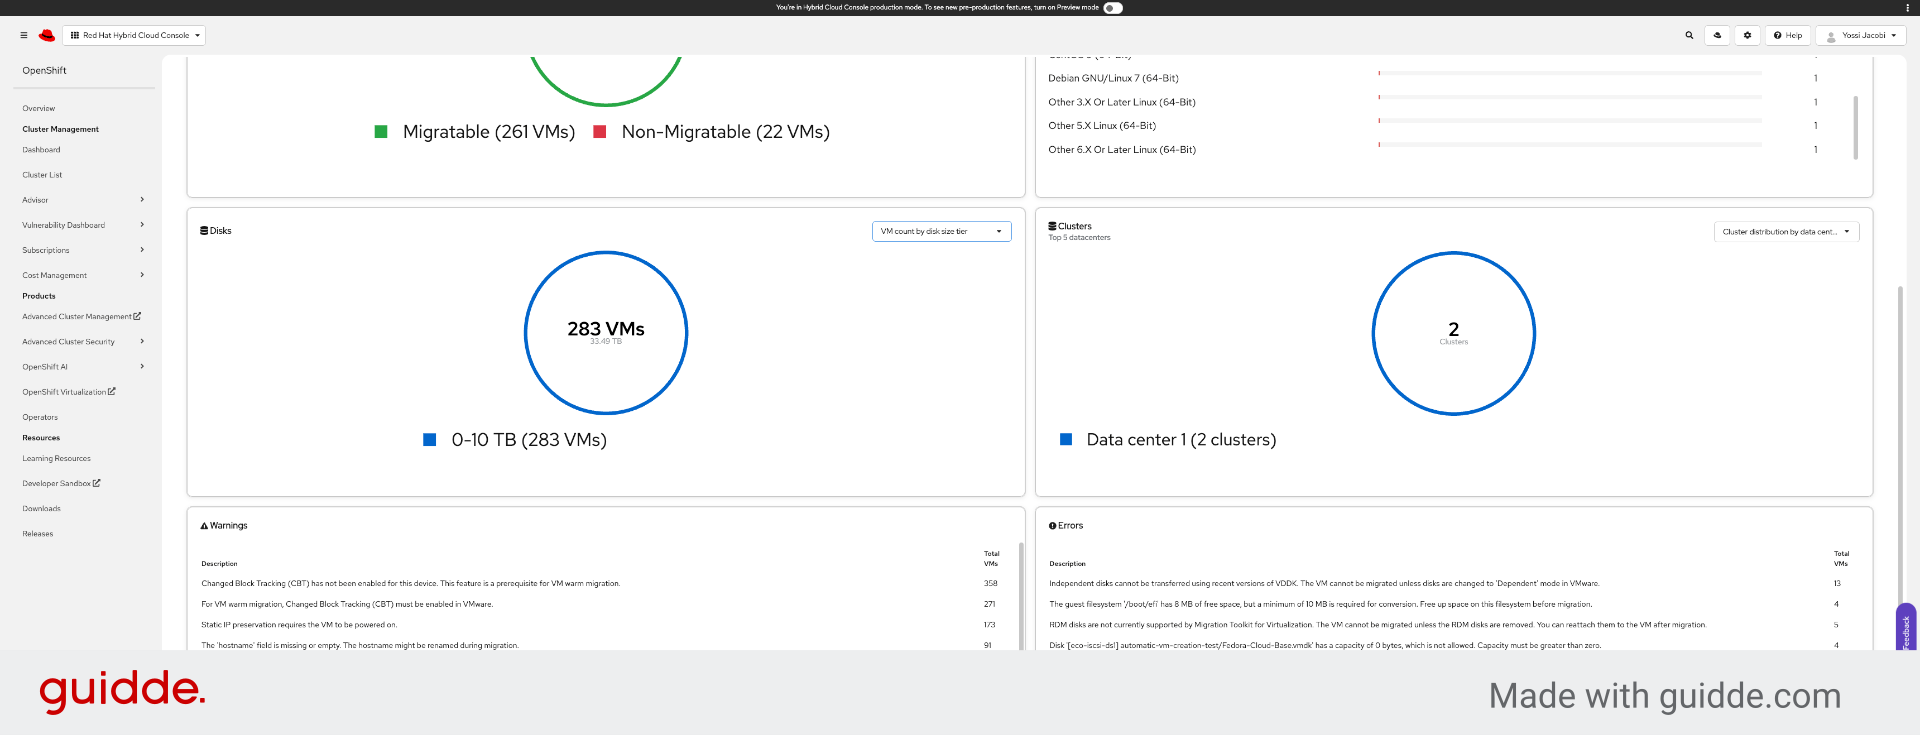Click 'Migratable (261 VMs)' legend label
The image size is (1920, 735).
click(489, 132)
